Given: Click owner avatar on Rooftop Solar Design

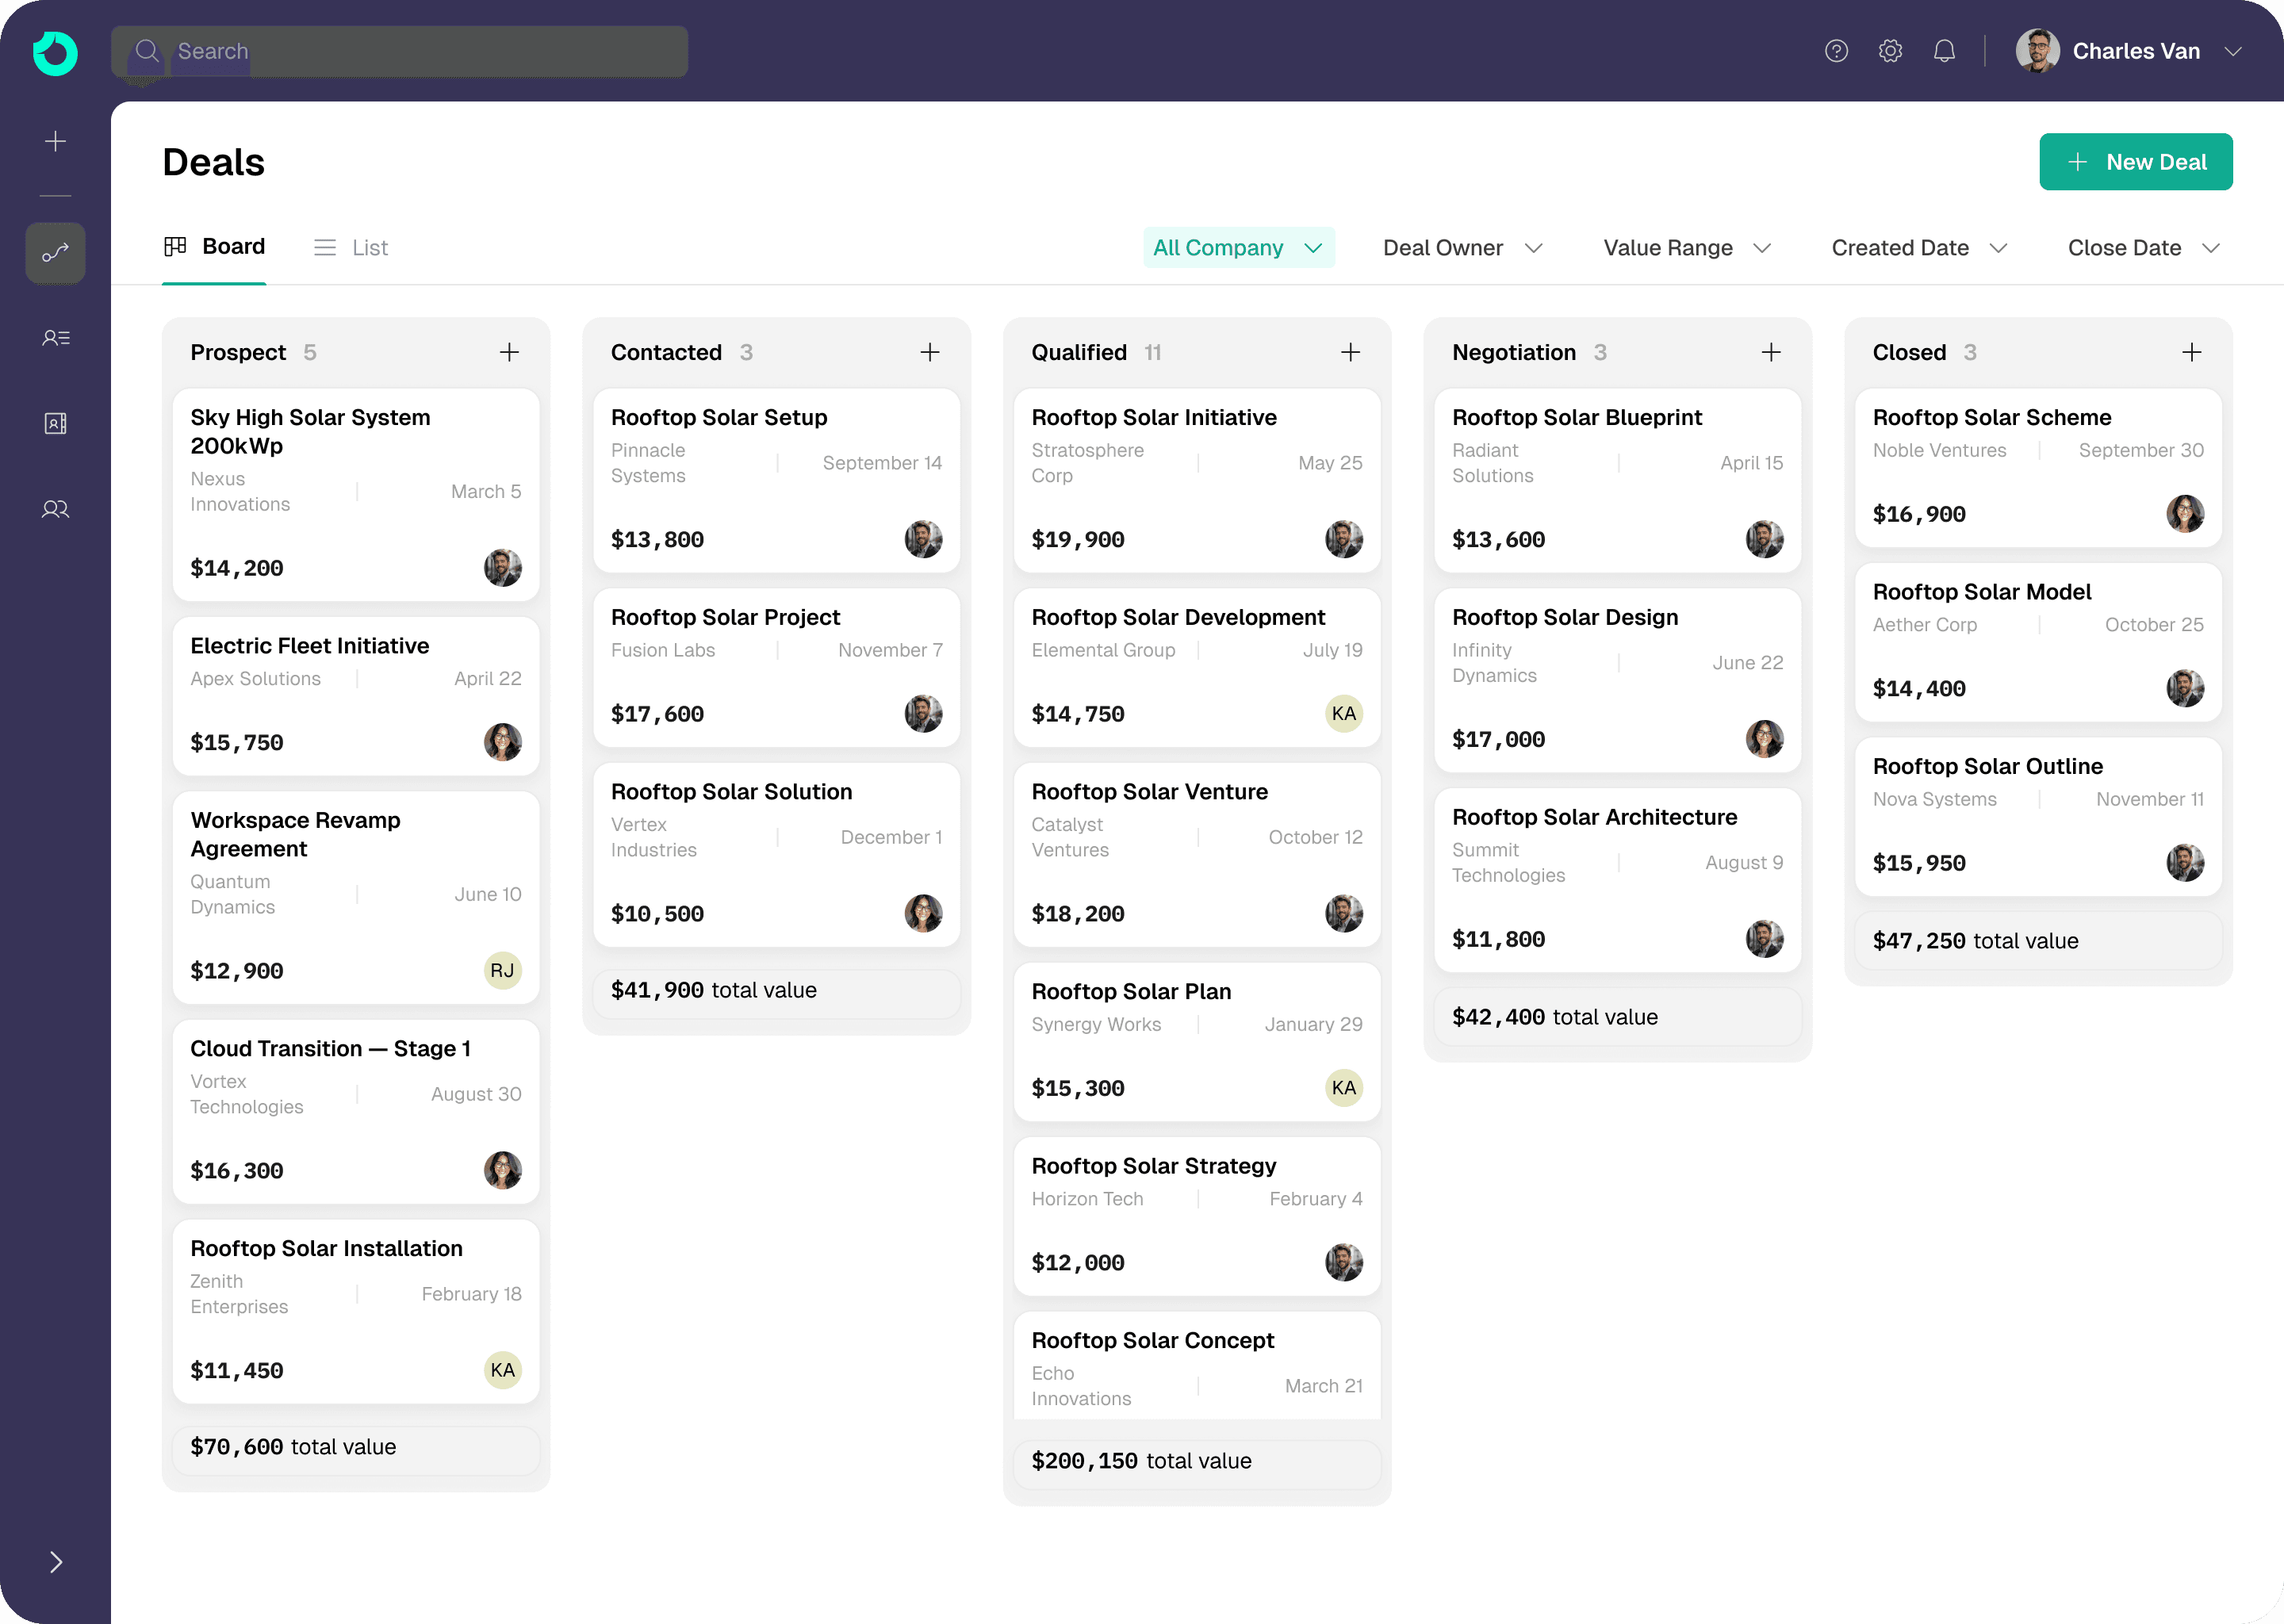Looking at the screenshot, I should pos(1764,739).
